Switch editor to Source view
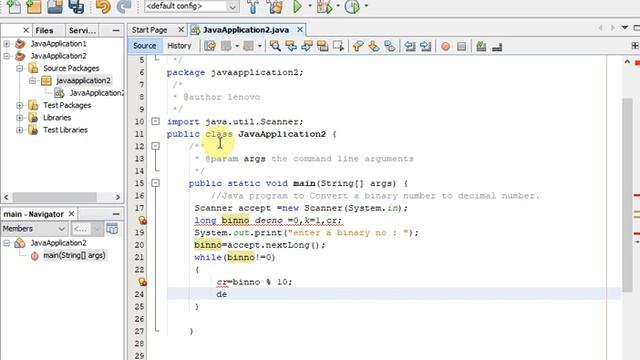The image size is (640, 360). tap(144, 46)
